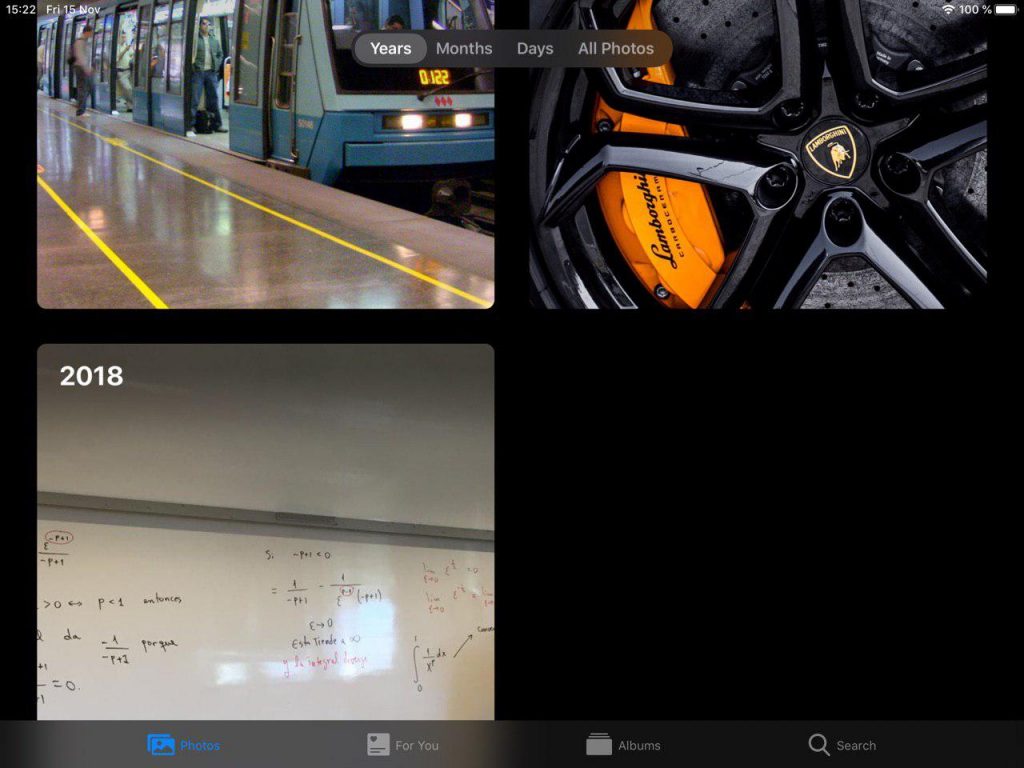Tap the 2018 year heading
This screenshot has width=1024, height=768.
[91, 376]
